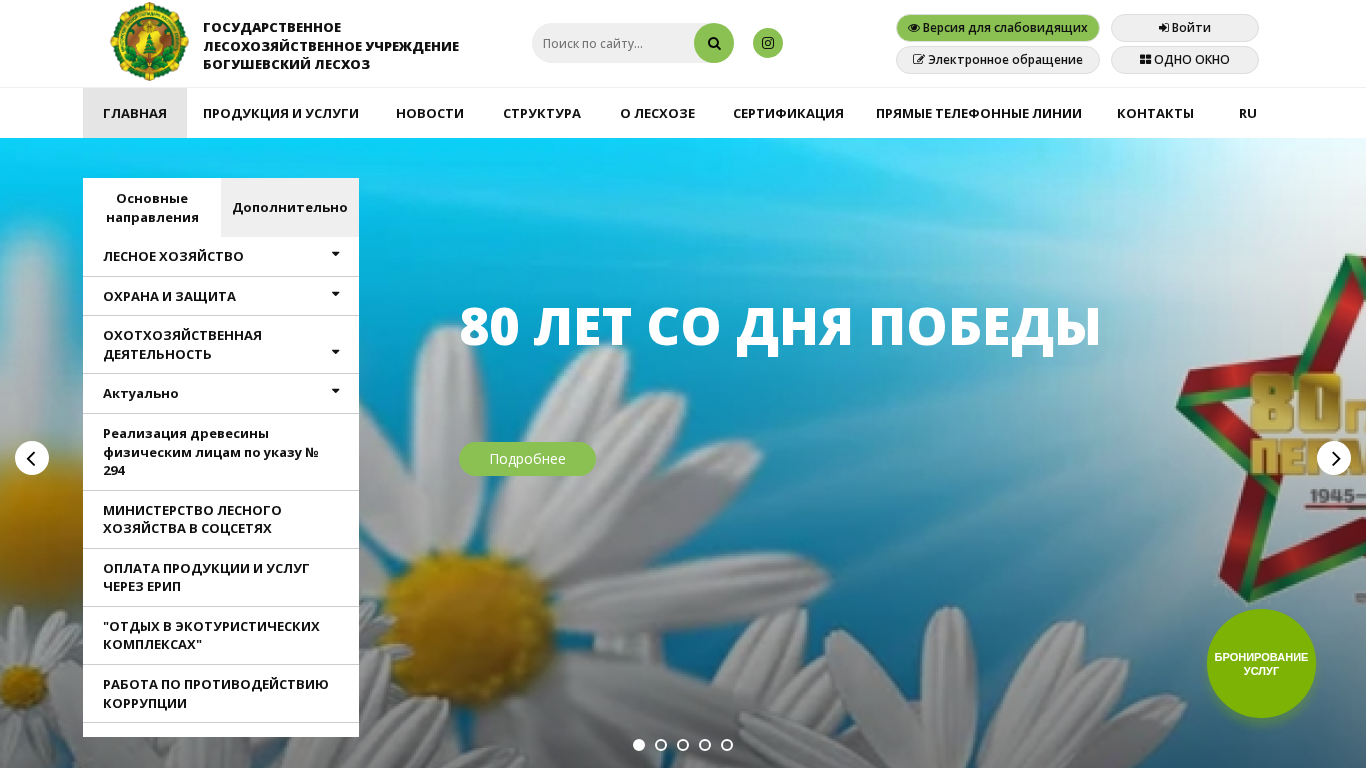Select the second slider dot
Viewport: 1366px width, 768px height.
(x=661, y=745)
